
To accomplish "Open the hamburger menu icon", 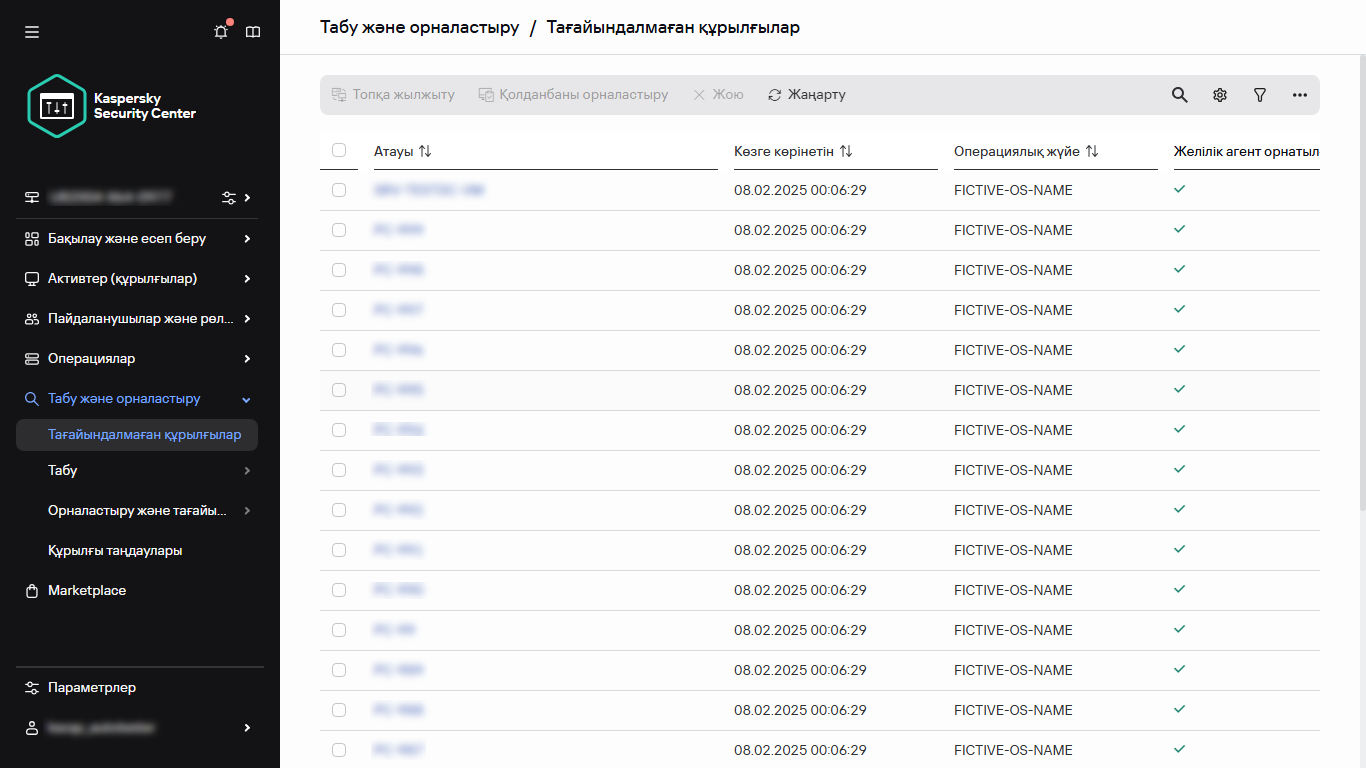I will [x=31, y=31].
